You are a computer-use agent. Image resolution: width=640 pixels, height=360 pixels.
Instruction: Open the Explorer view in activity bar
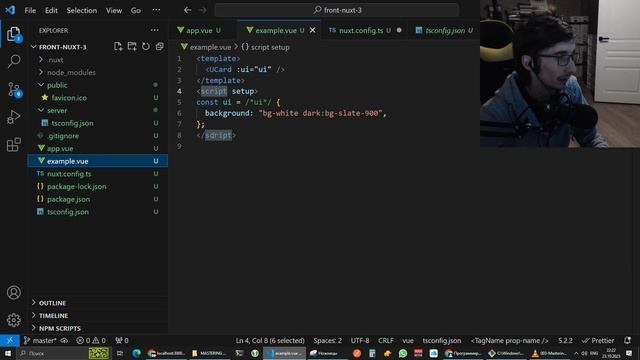pos(13,34)
